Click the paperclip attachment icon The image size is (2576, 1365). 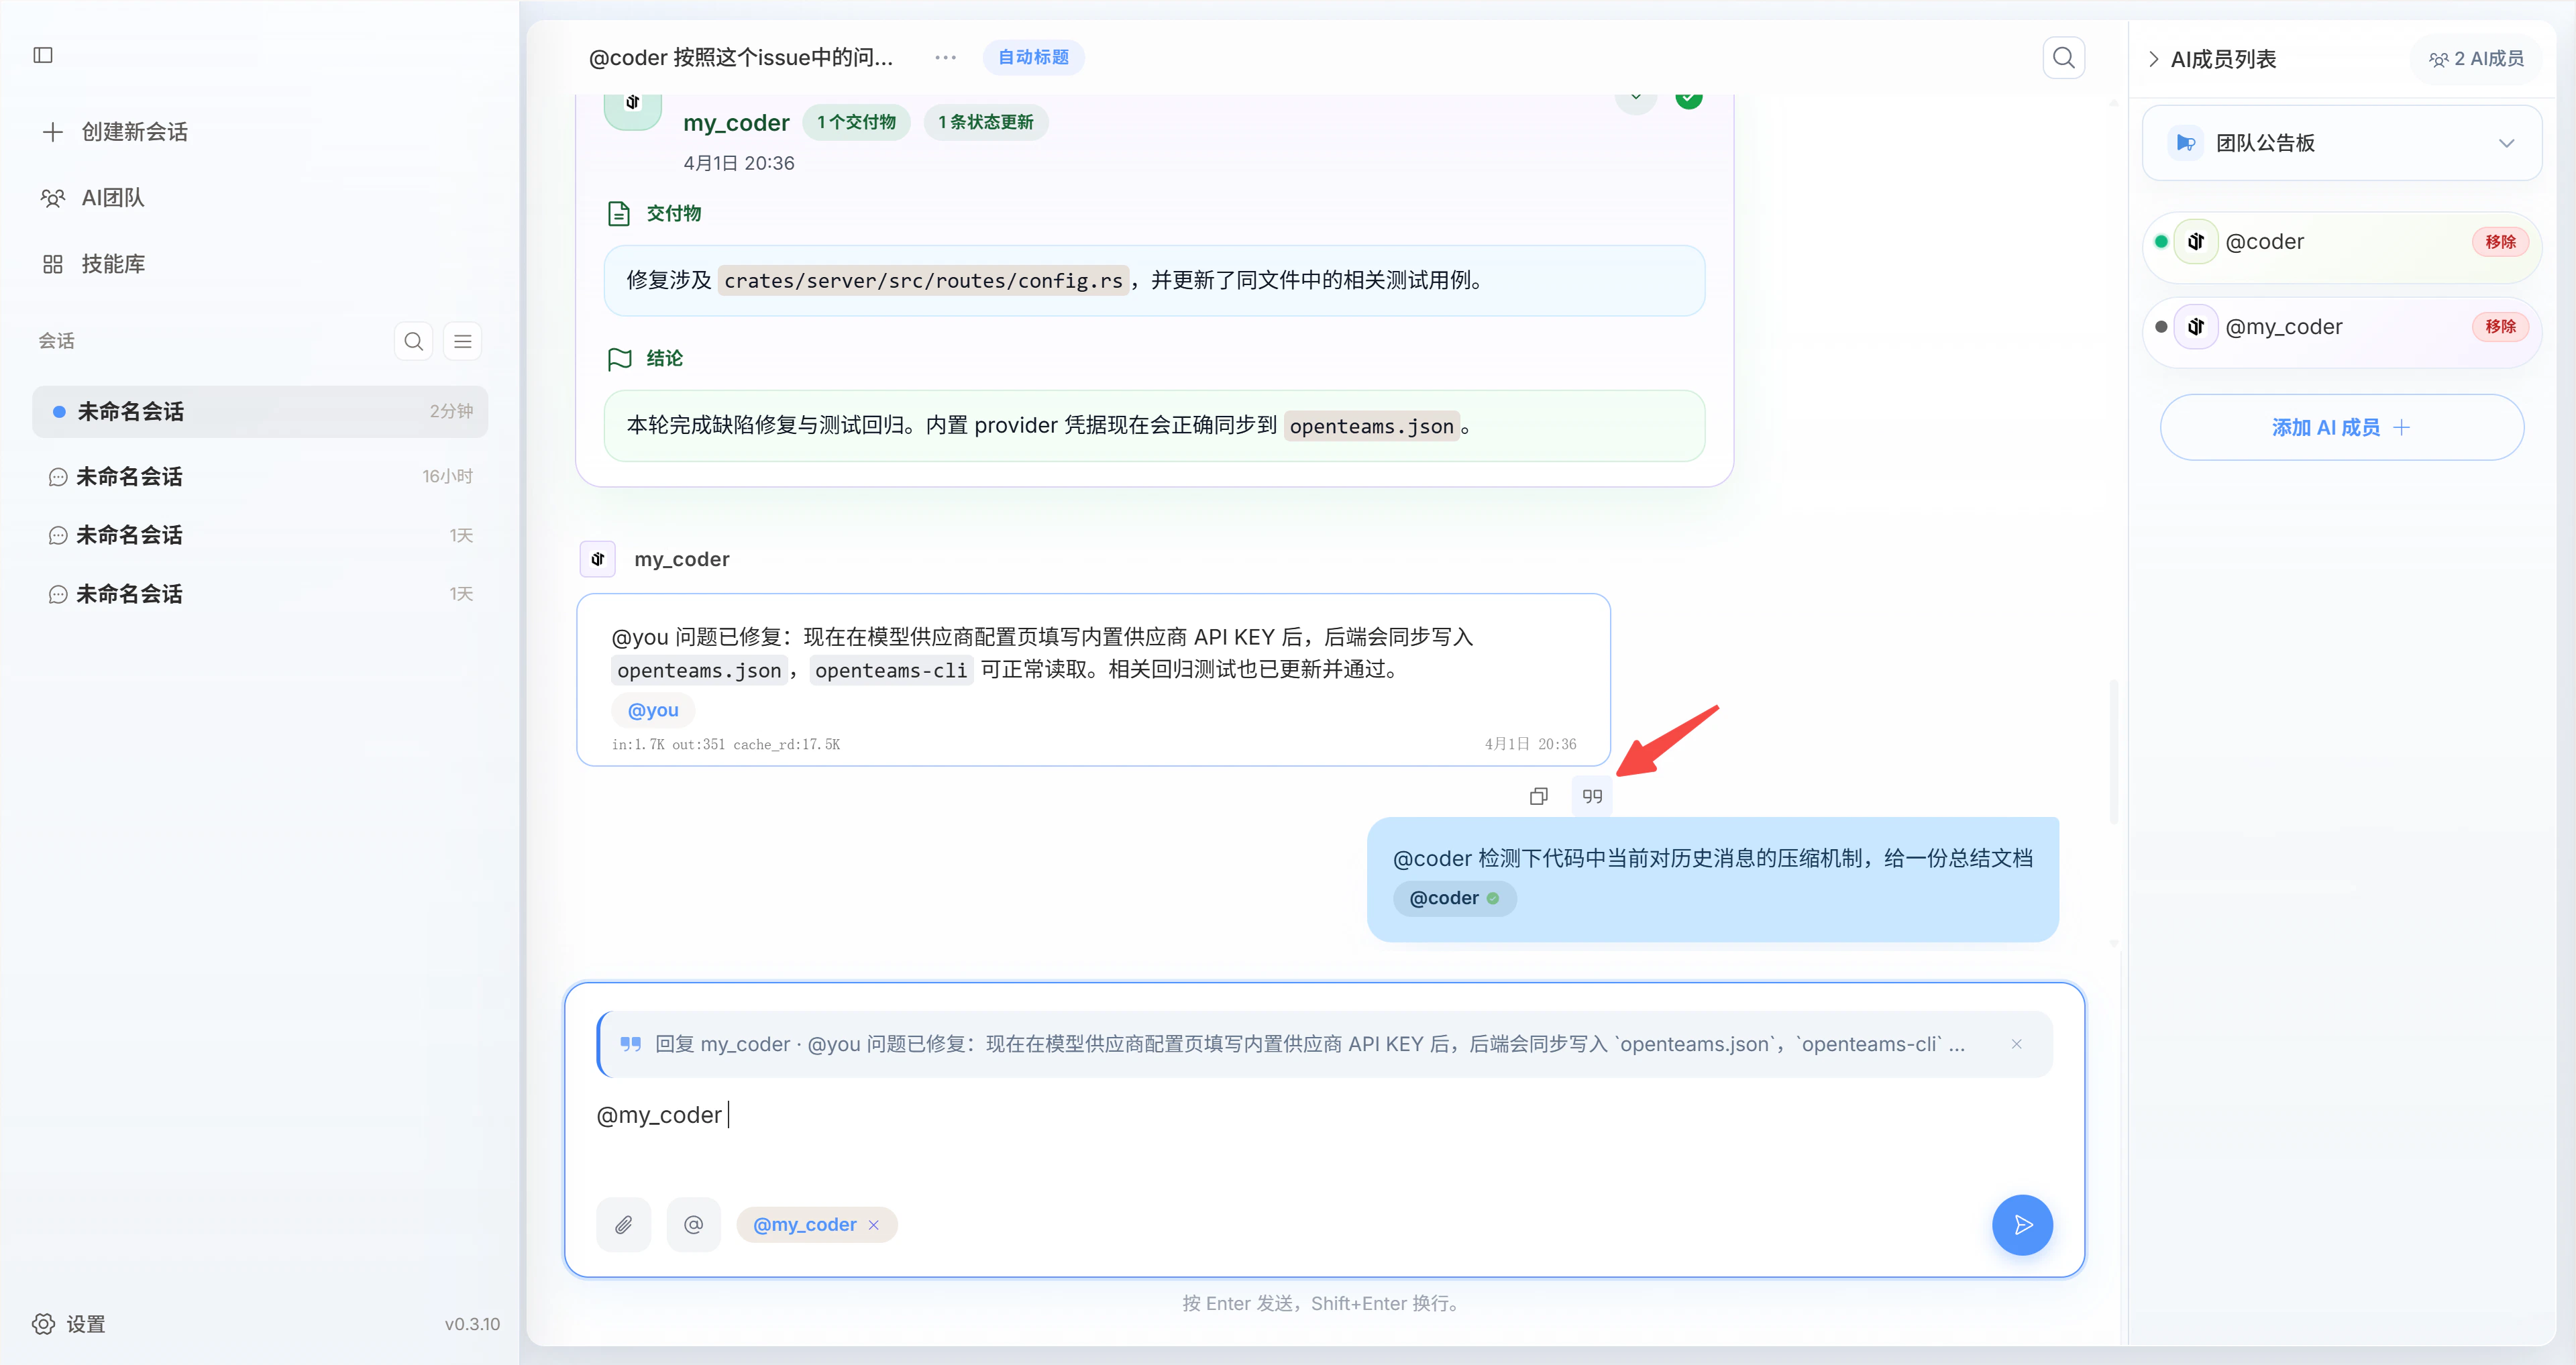tap(623, 1224)
